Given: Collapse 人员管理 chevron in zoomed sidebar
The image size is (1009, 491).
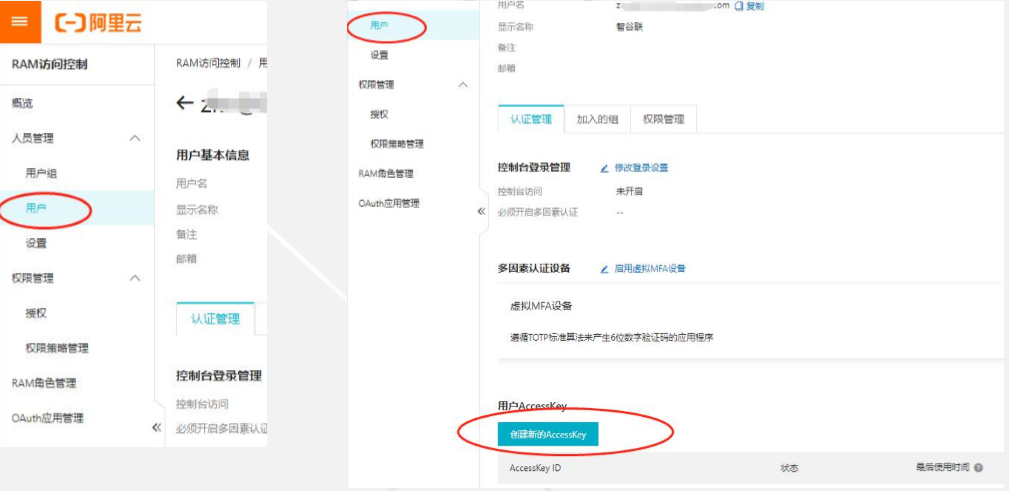Looking at the screenshot, I should (135, 138).
